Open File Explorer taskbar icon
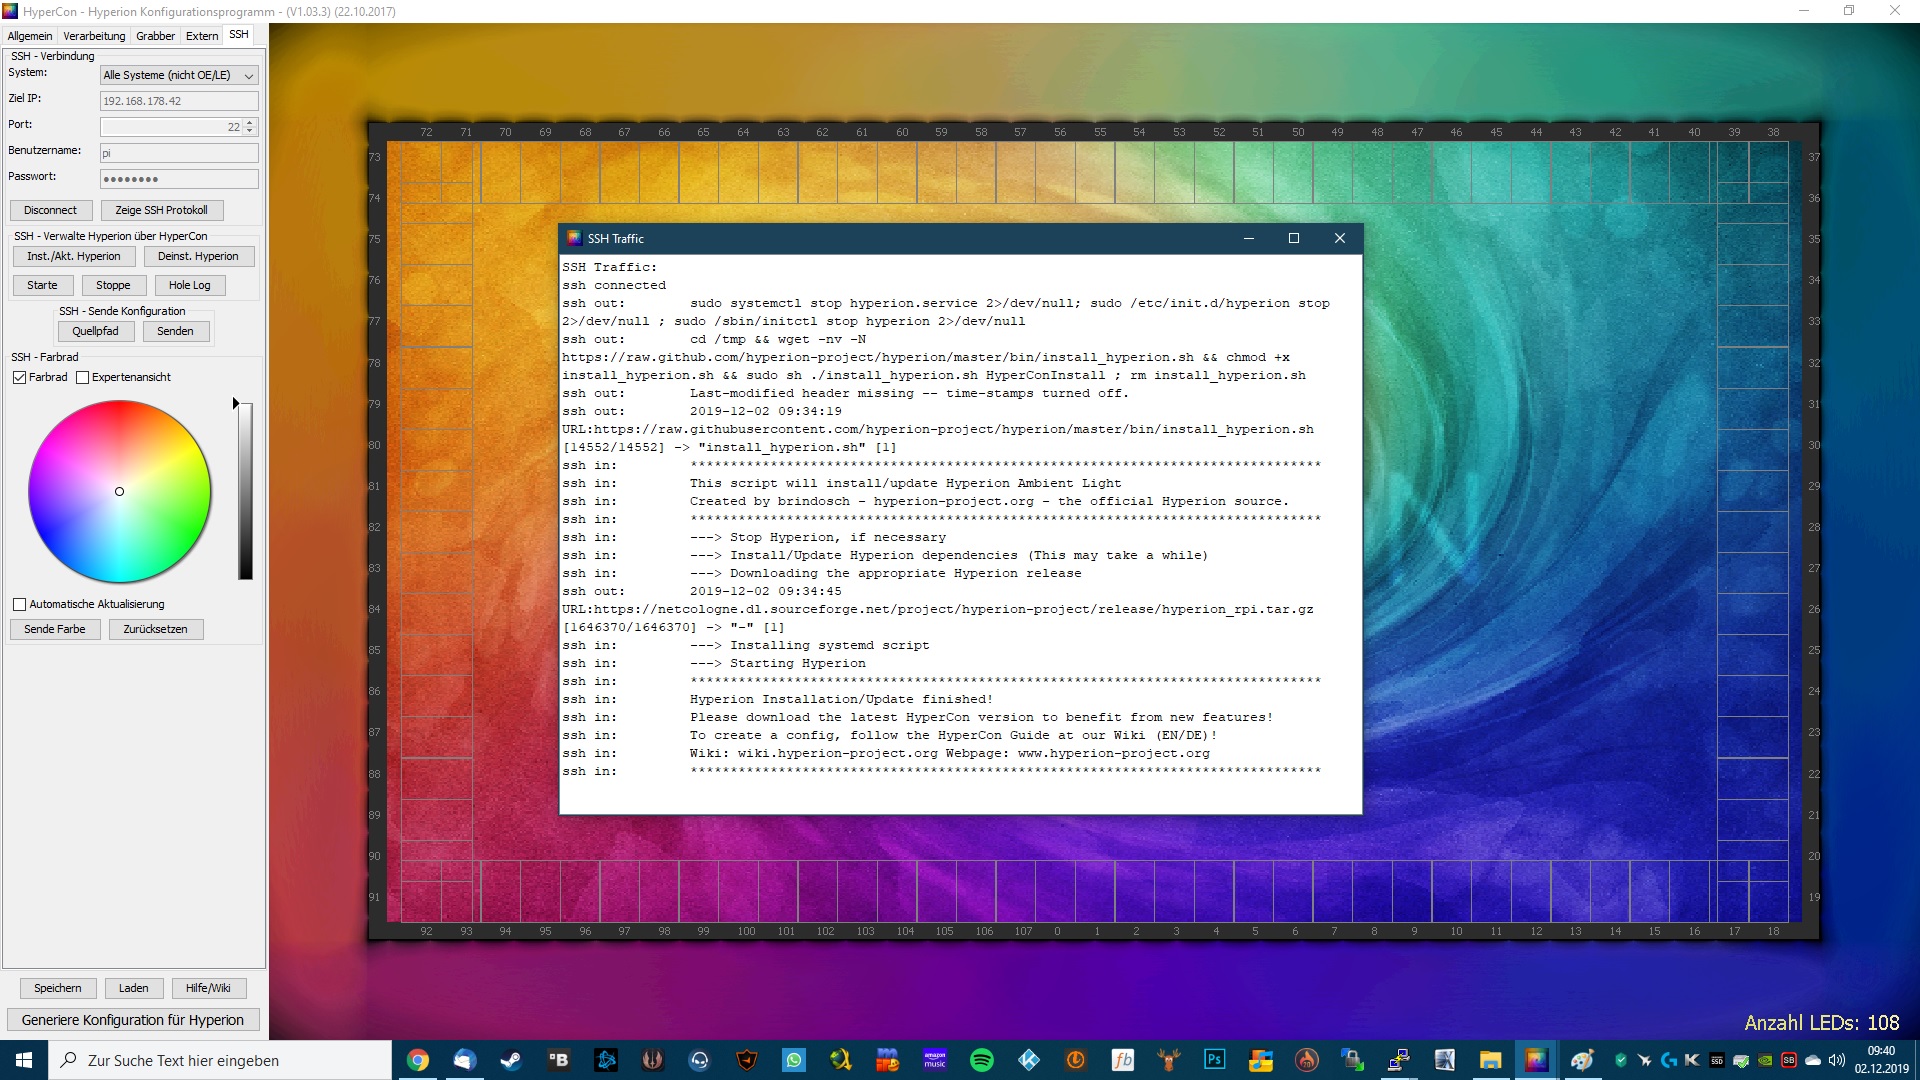 point(1490,1060)
